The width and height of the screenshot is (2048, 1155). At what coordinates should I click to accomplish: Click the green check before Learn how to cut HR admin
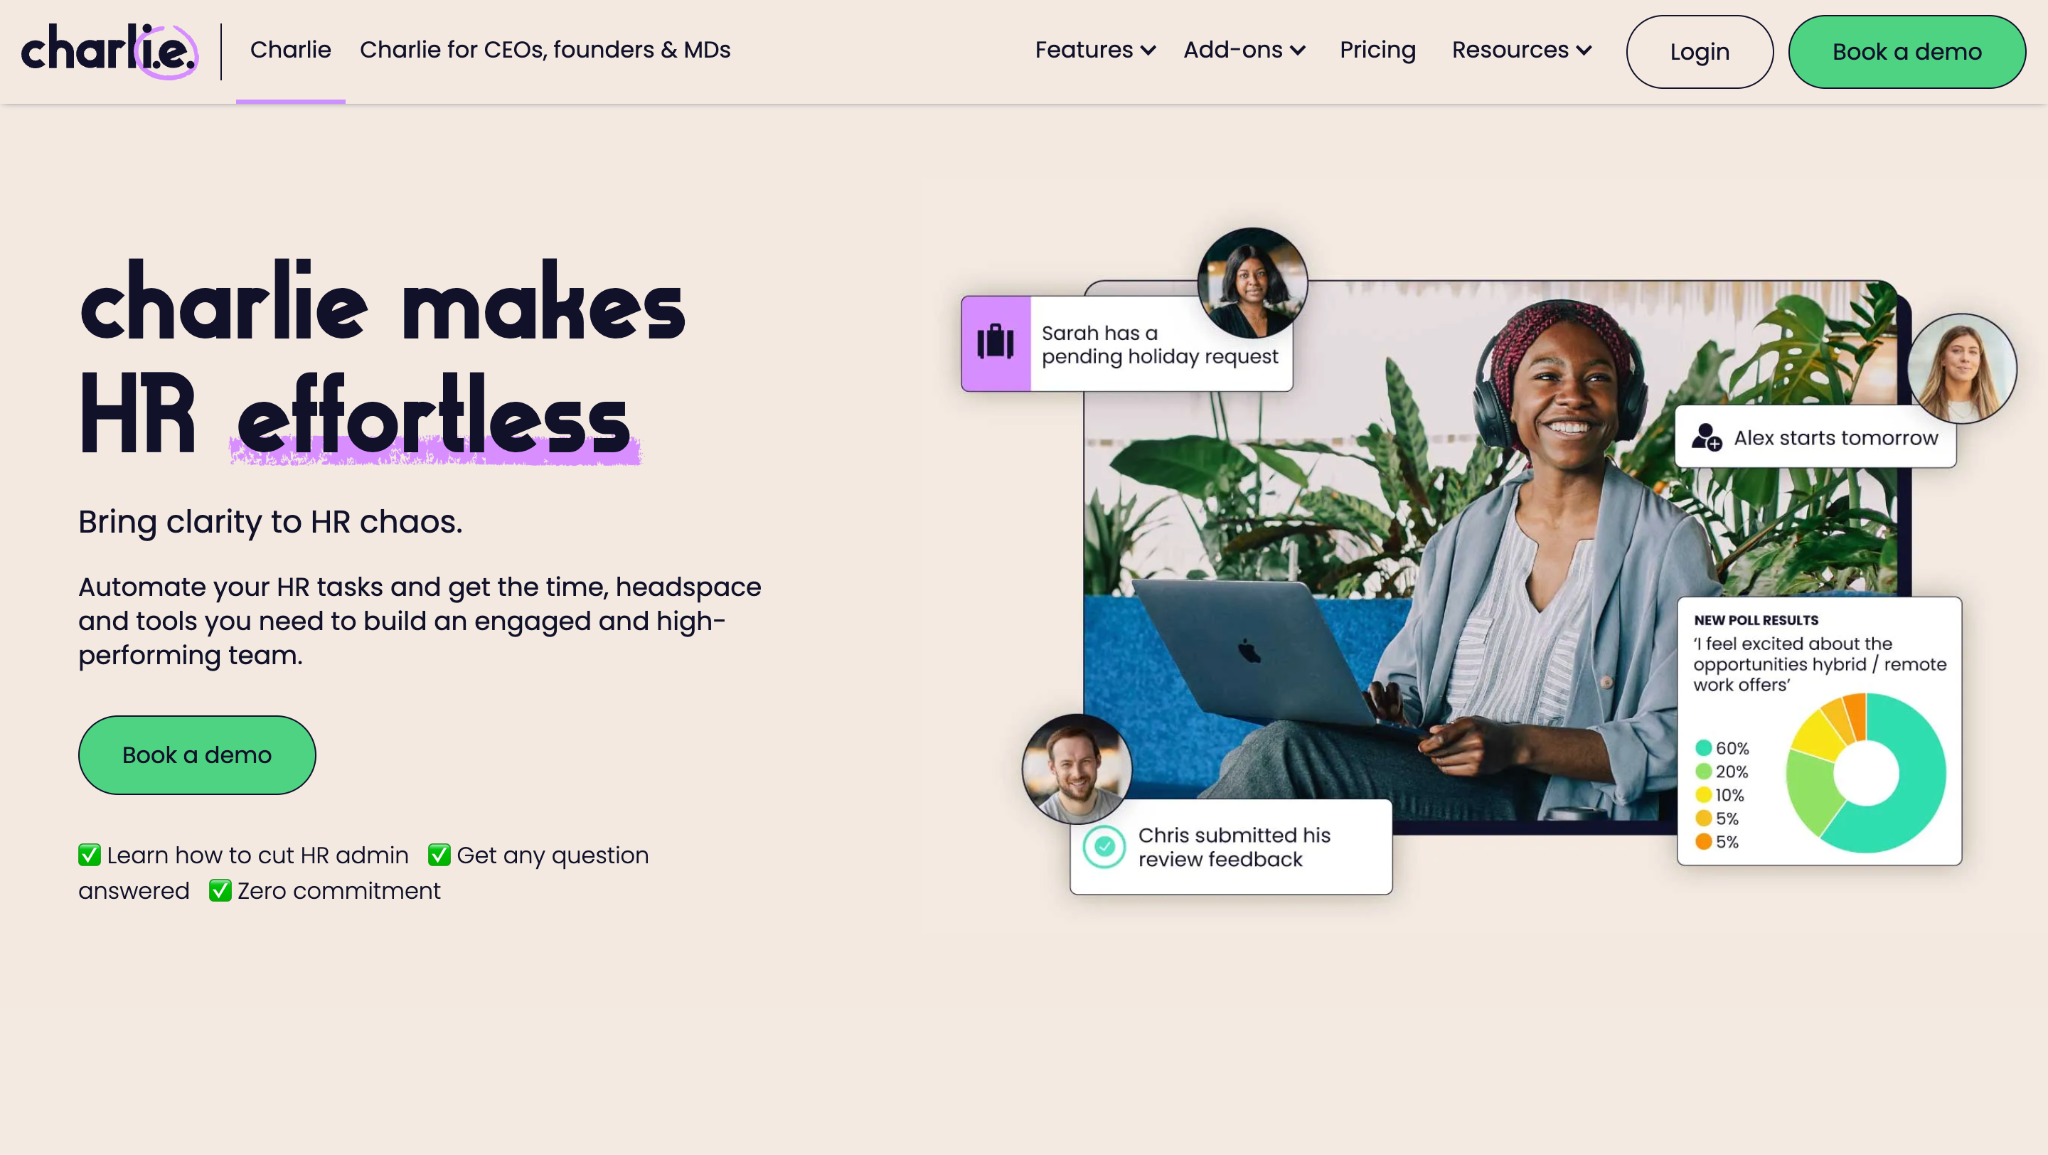[90, 855]
